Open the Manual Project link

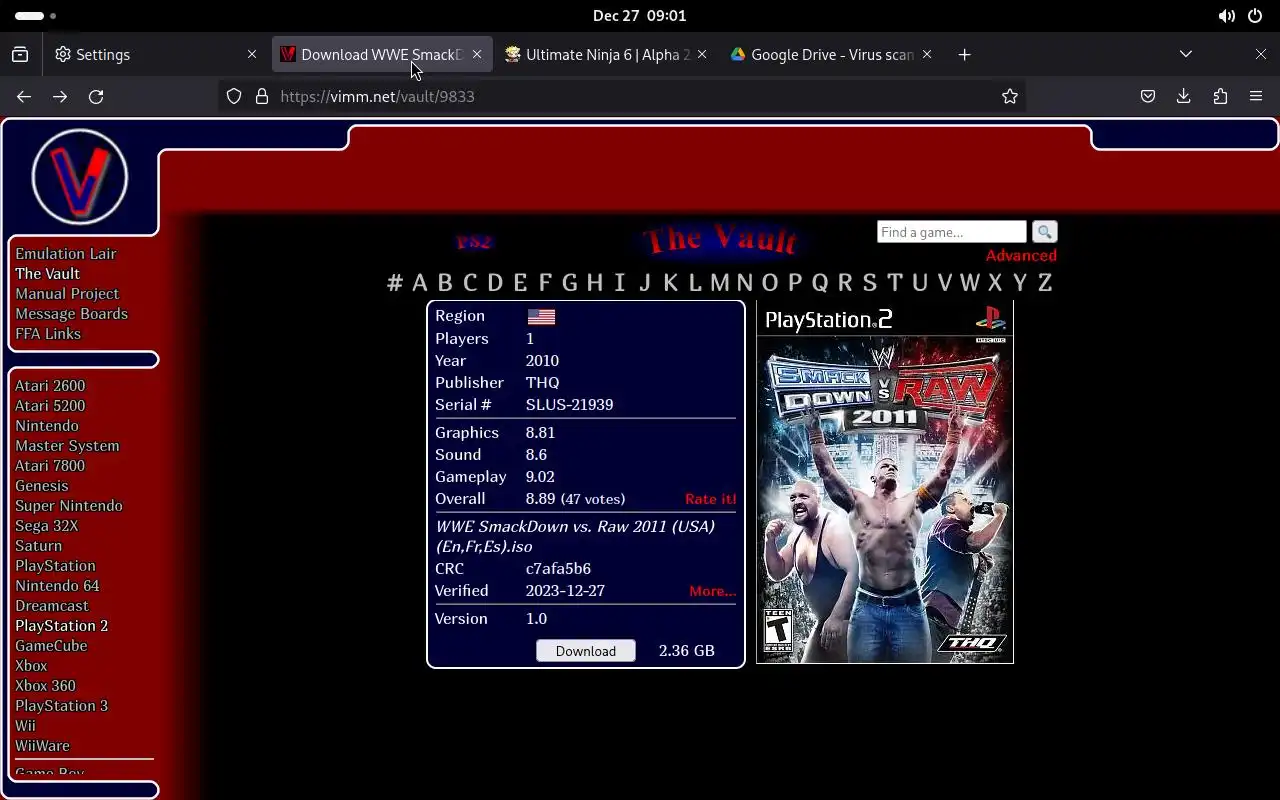(x=67, y=294)
